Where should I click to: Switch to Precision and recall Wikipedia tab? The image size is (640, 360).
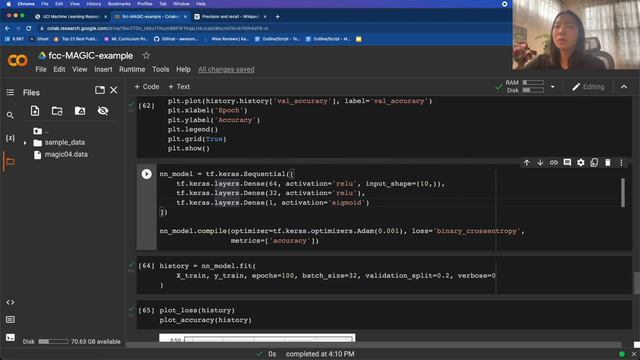[230, 17]
